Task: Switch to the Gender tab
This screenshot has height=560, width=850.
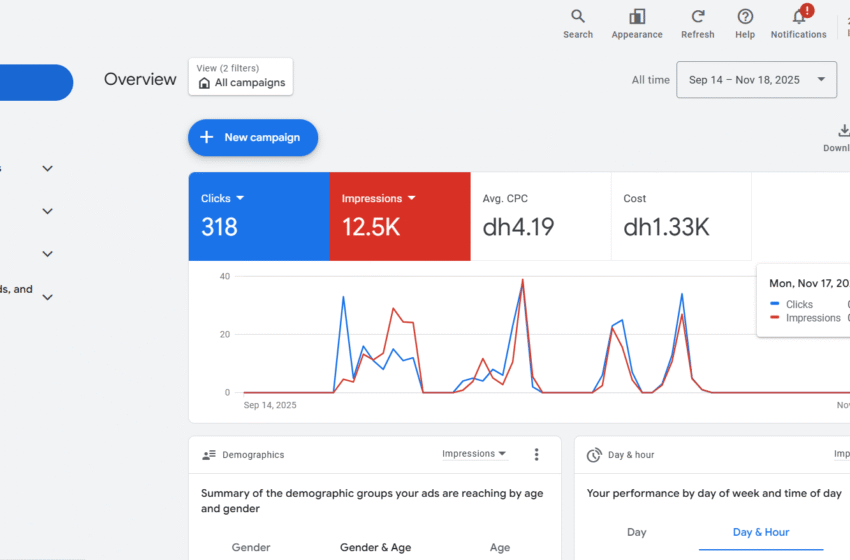Action: click(x=251, y=547)
